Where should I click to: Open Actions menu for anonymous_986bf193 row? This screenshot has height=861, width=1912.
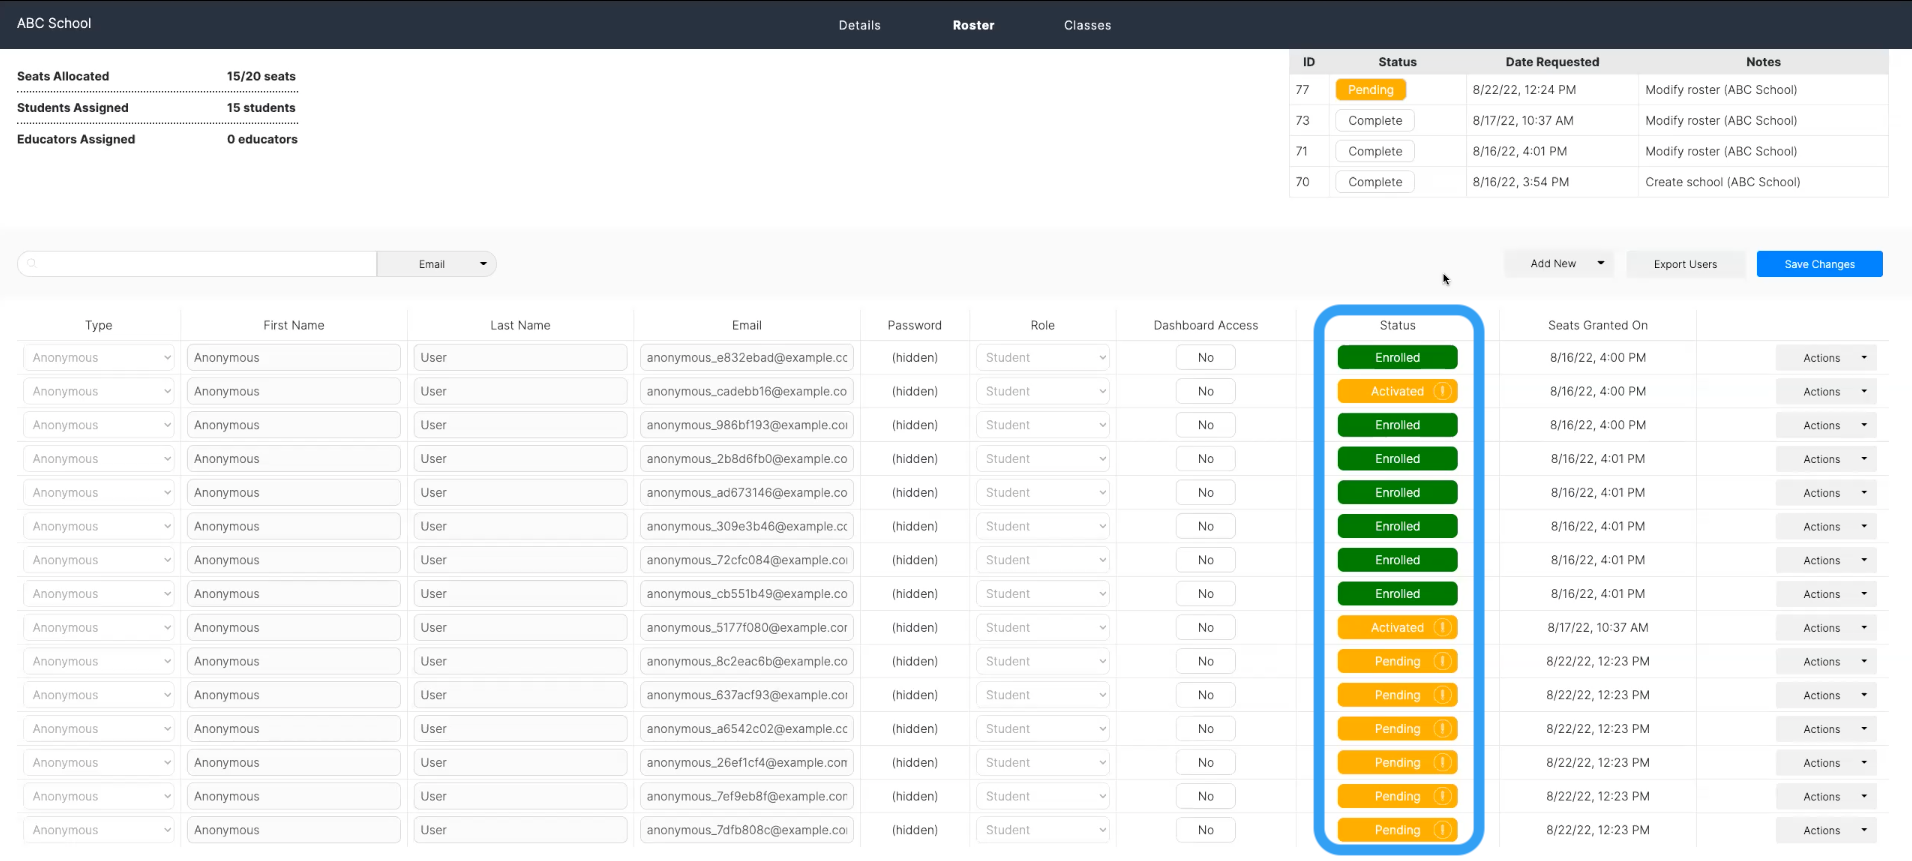(x=1825, y=425)
